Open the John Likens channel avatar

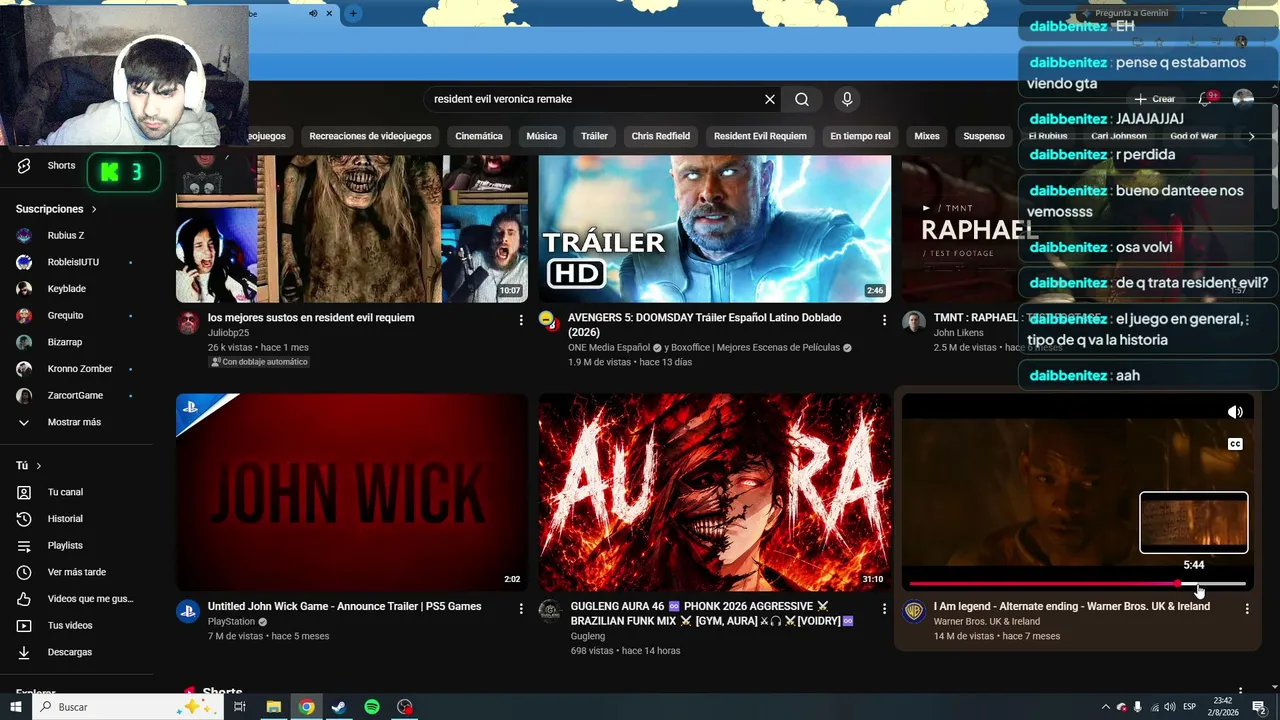point(914,322)
